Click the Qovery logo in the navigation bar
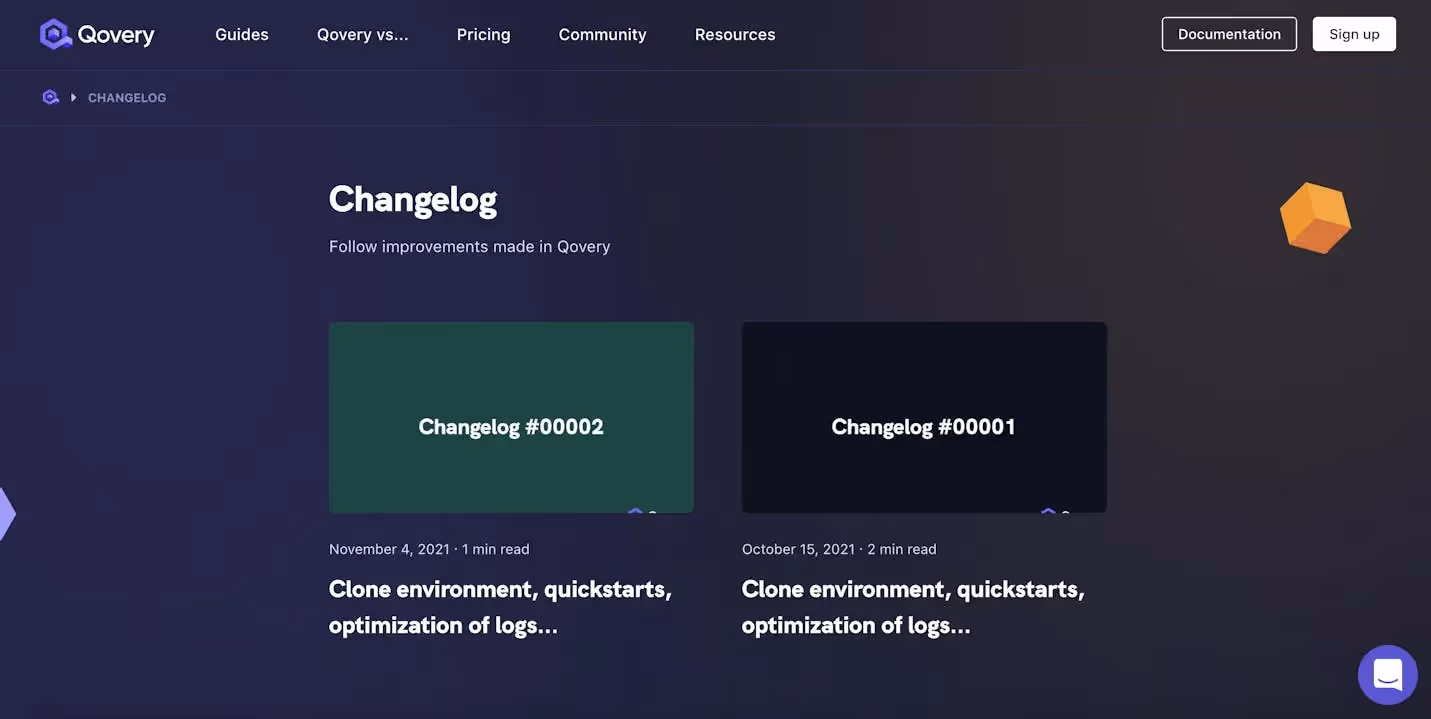 tap(96, 32)
